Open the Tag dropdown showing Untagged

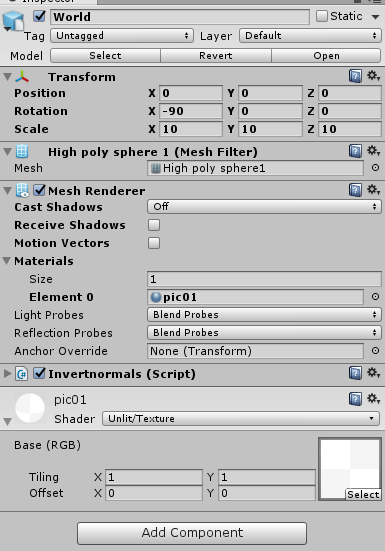click(122, 35)
